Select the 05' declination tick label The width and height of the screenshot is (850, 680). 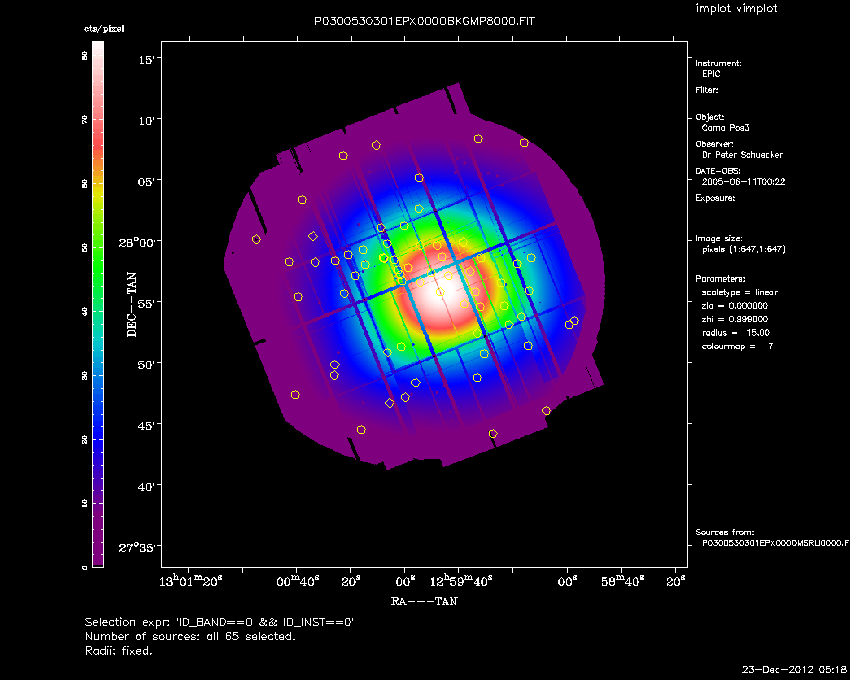[146, 181]
